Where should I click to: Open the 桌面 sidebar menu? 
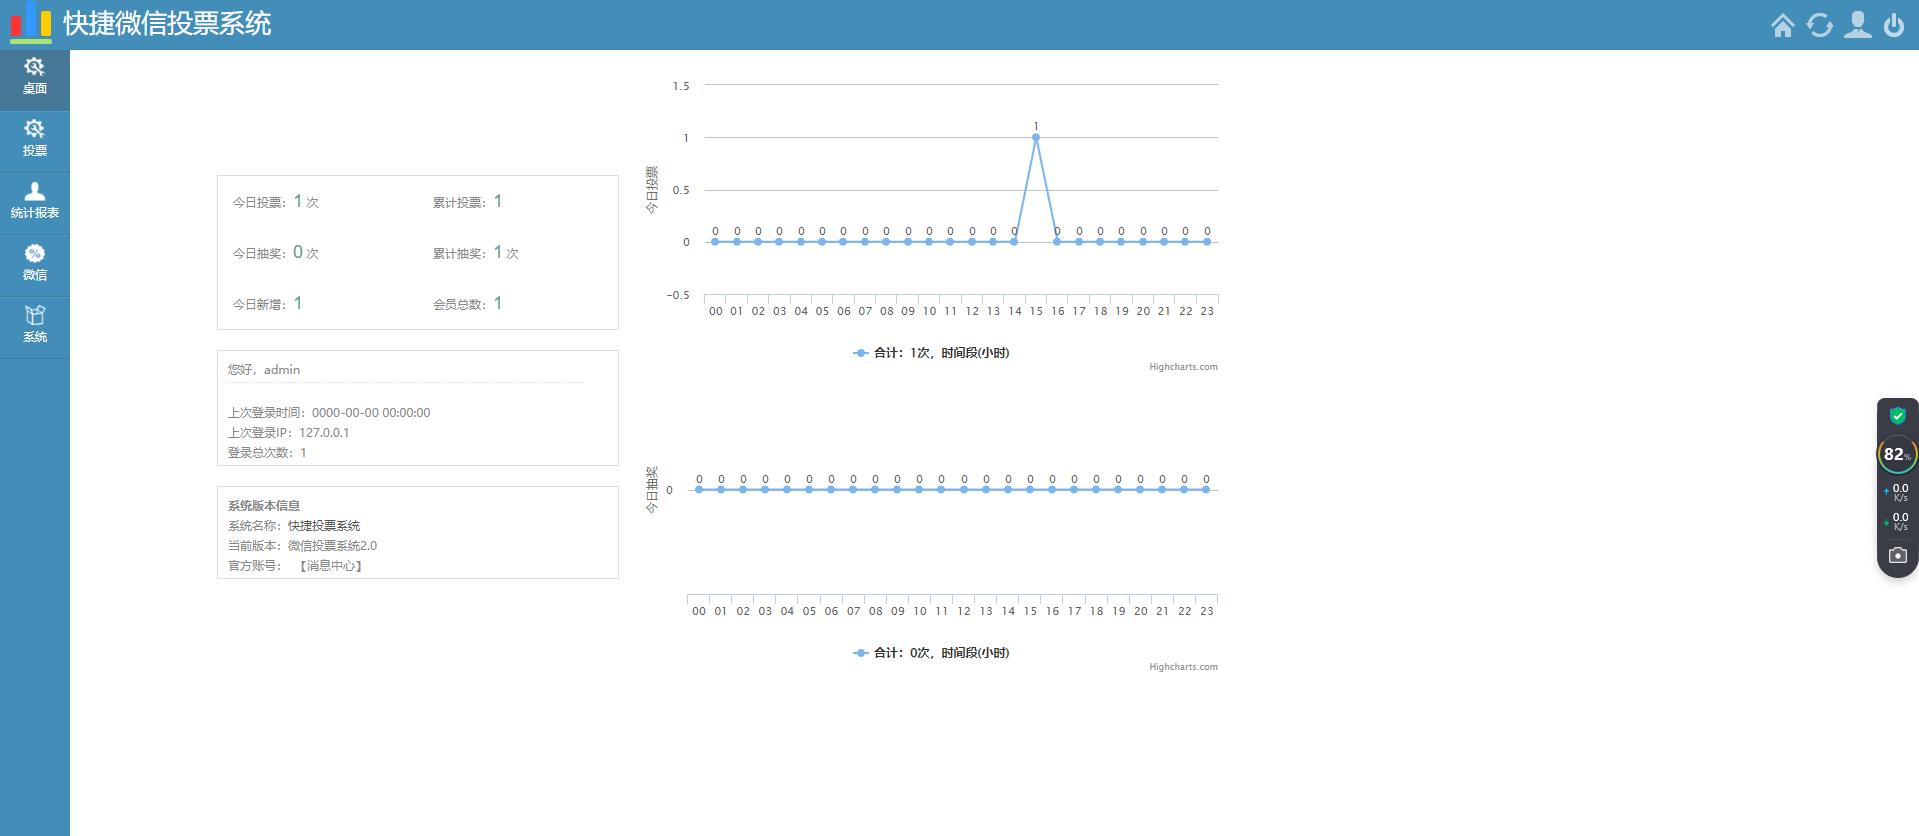pyautogui.click(x=35, y=77)
